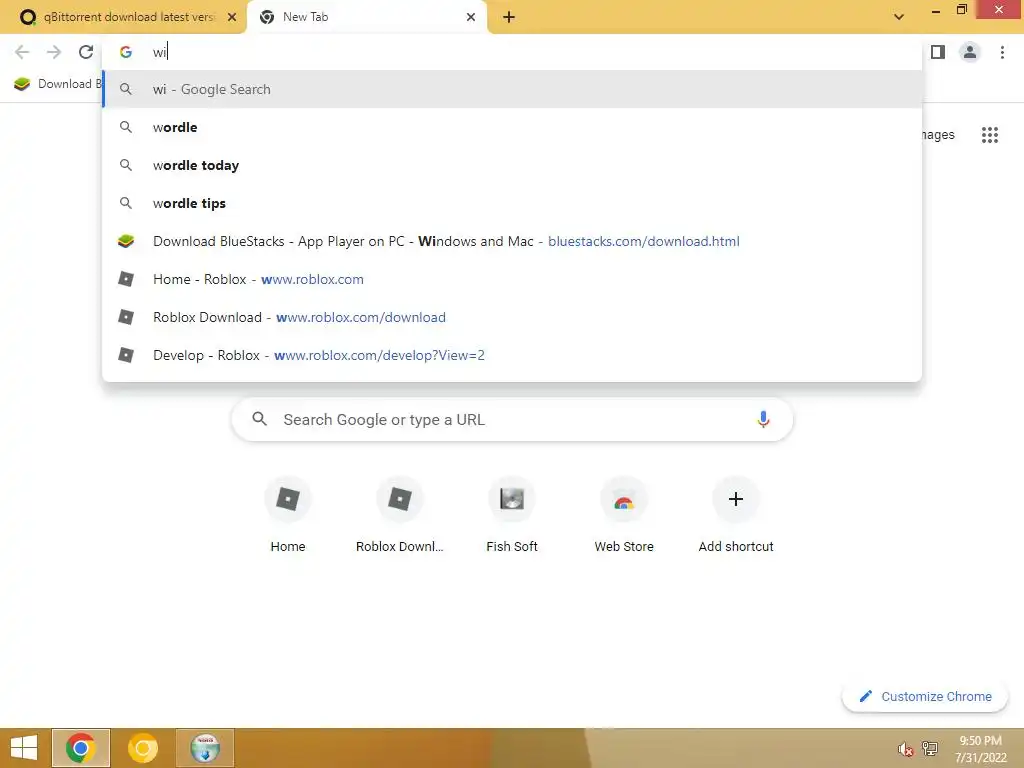Open the Windows Start button
This screenshot has height=768, width=1024.
click(x=24, y=748)
